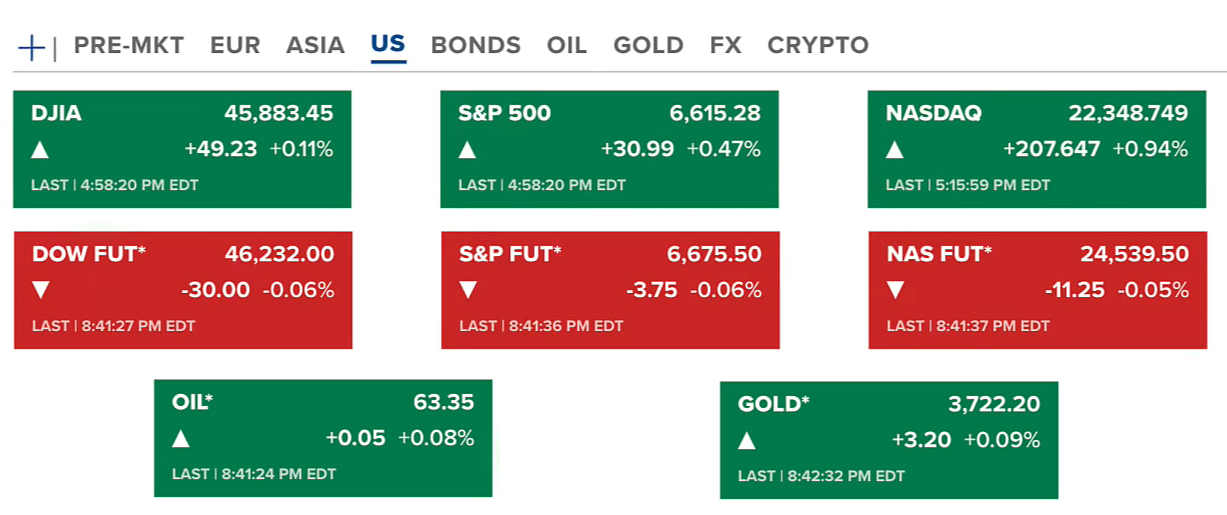This screenshot has width=1227, height=515.
Task: Click the NAS FUT down arrow icon
Action: [x=896, y=291]
